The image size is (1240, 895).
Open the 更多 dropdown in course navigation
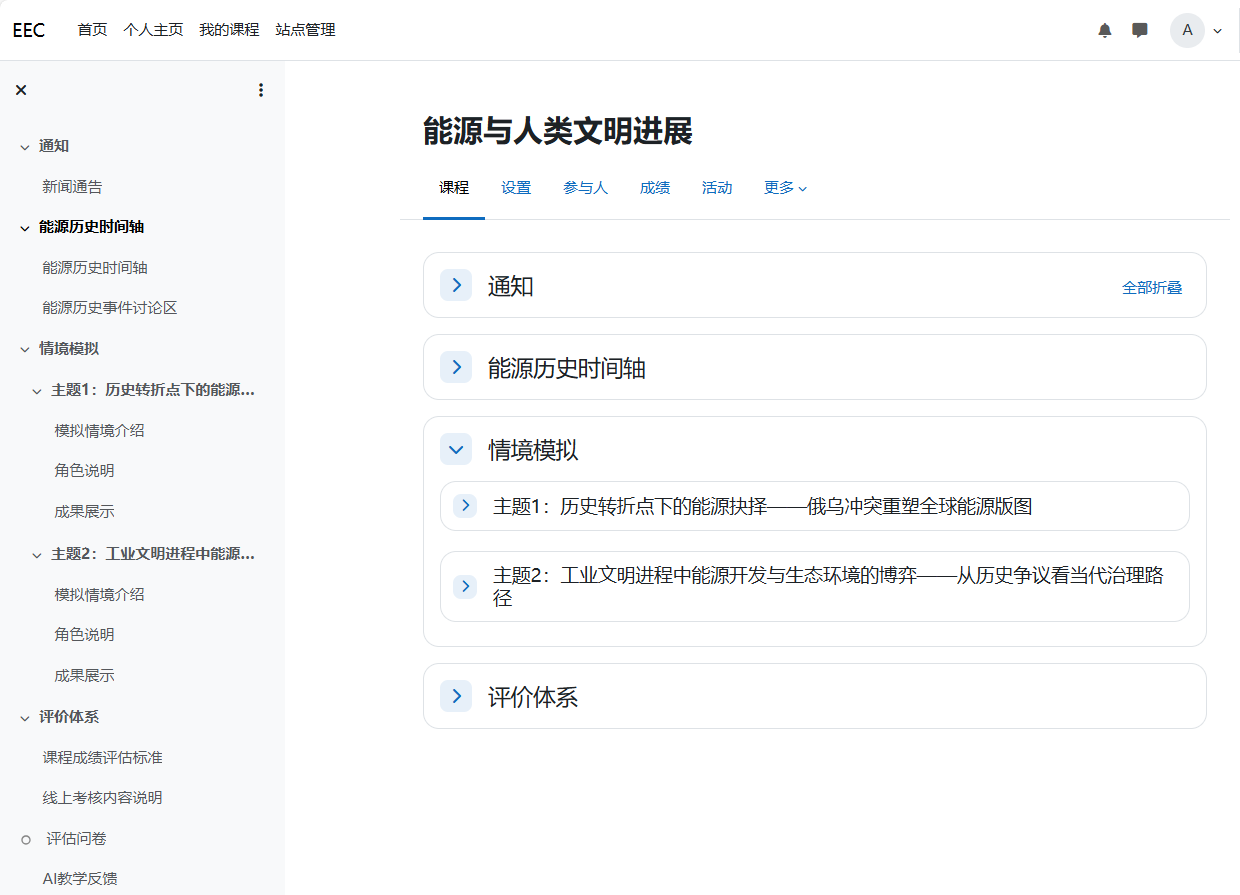coord(785,188)
